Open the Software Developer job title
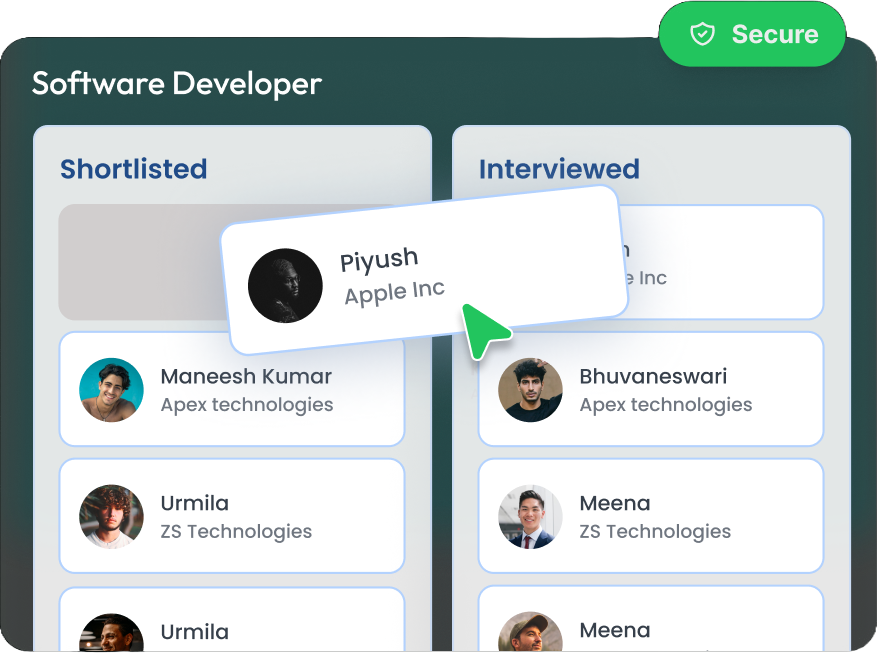Screen dimensions: 877x653 (x=176, y=84)
